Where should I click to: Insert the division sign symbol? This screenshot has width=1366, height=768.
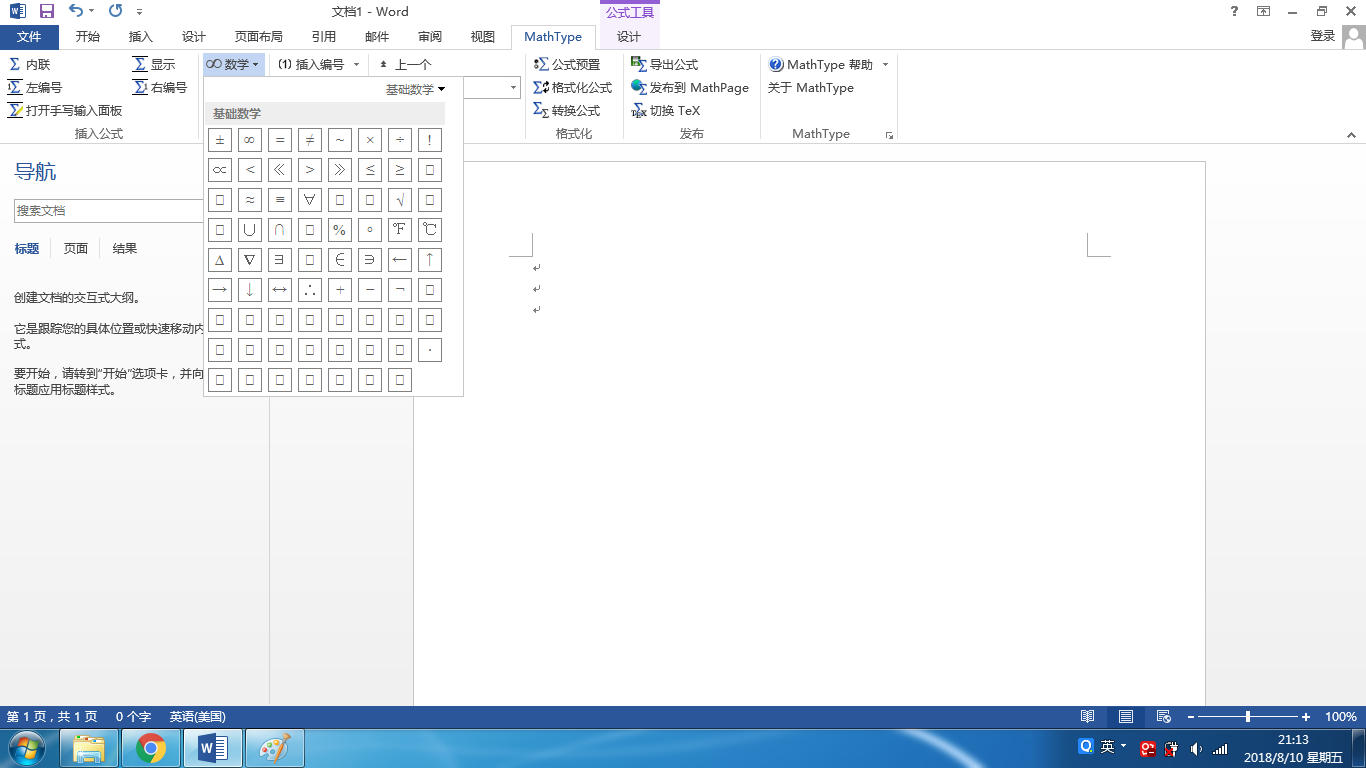coord(400,140)
